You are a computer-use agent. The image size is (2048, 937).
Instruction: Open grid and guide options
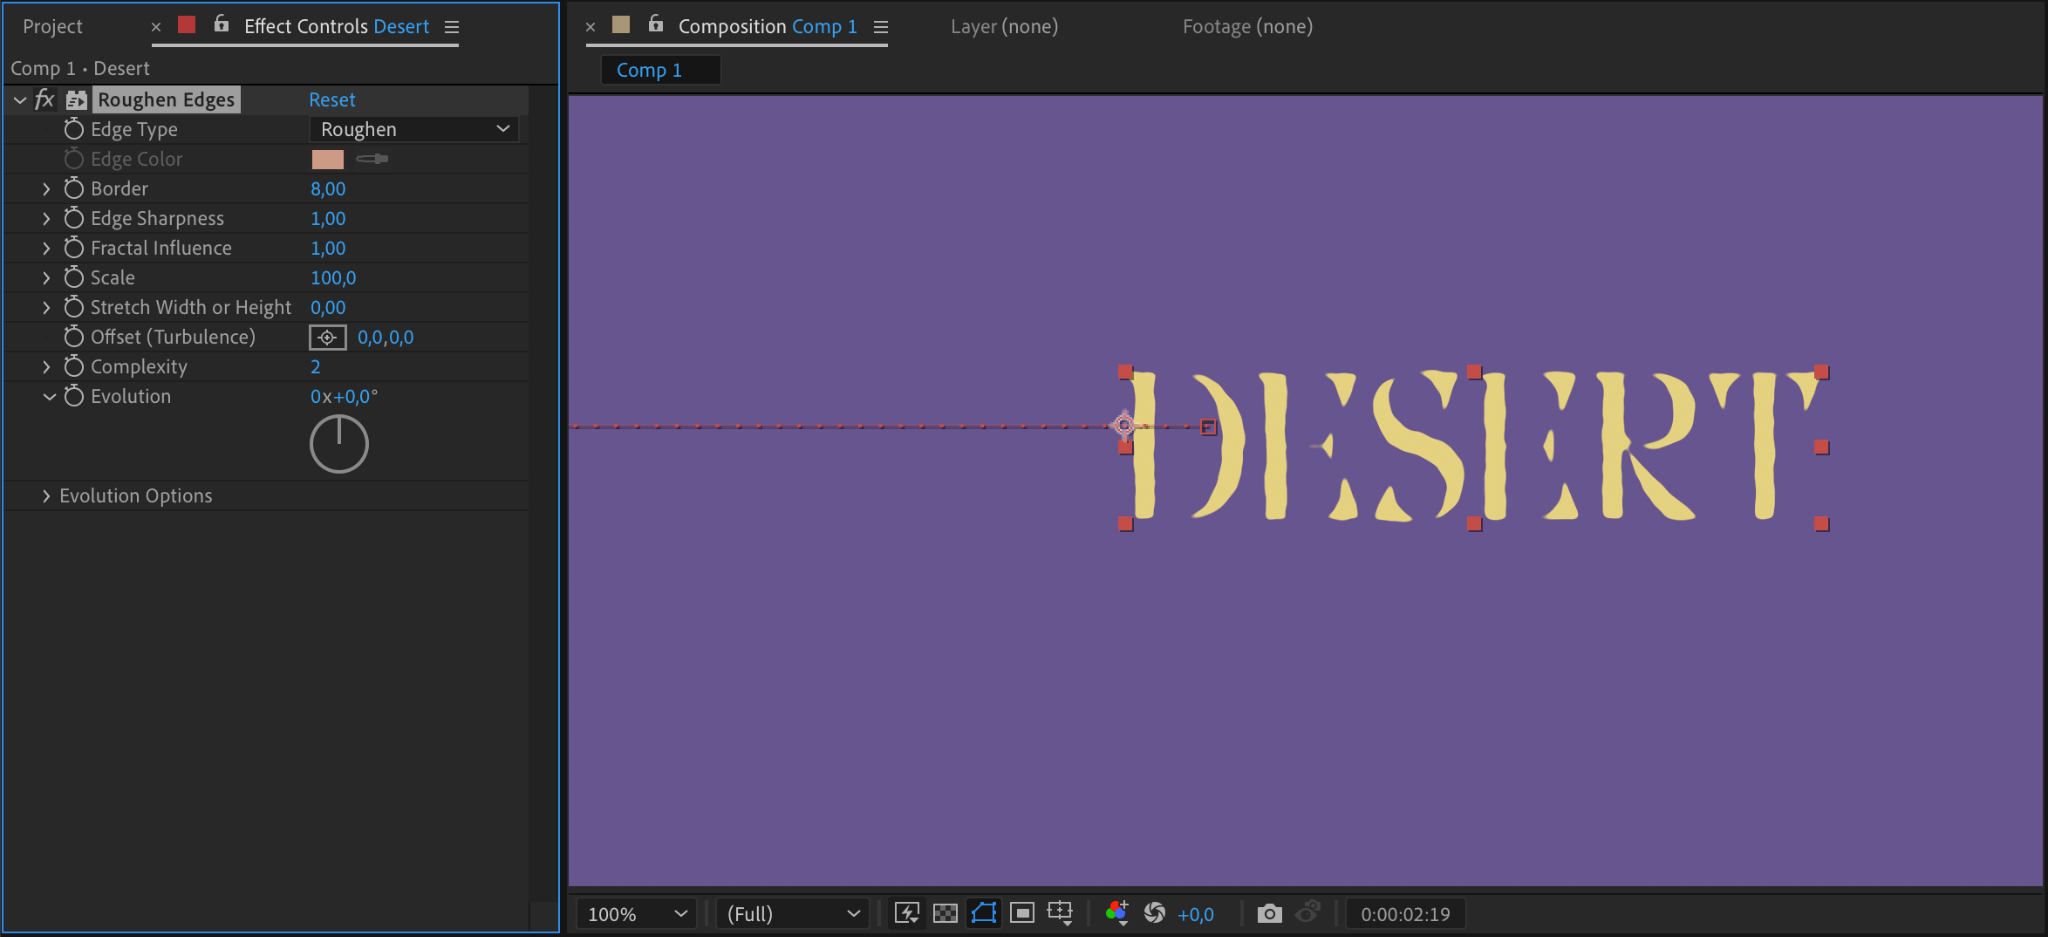tap(1060, 913)
